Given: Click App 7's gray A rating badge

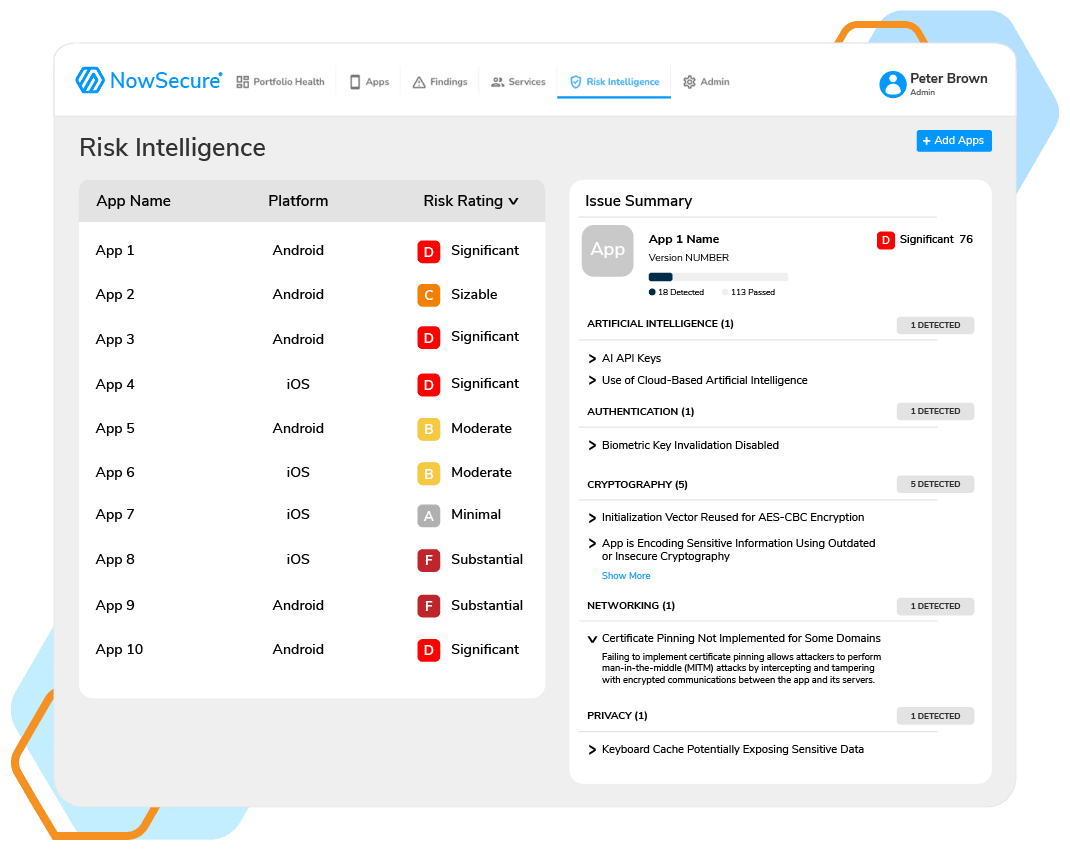Looking at the screenshot, I should coord(429,515).
